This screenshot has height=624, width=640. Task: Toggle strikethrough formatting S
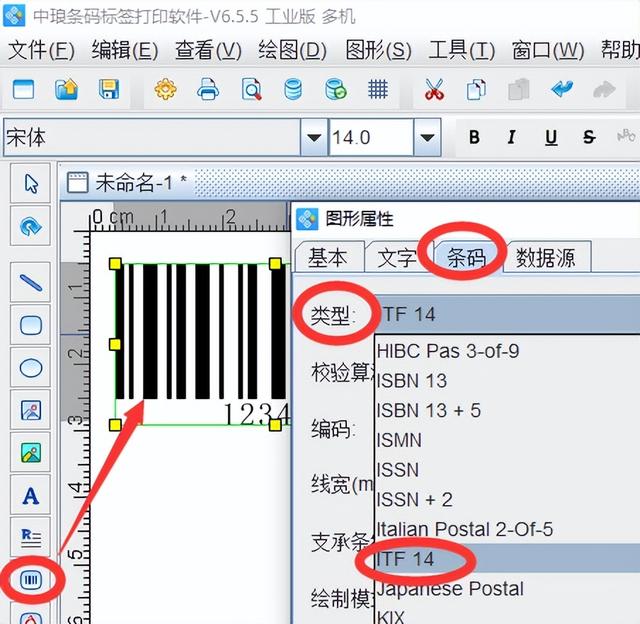589,137
